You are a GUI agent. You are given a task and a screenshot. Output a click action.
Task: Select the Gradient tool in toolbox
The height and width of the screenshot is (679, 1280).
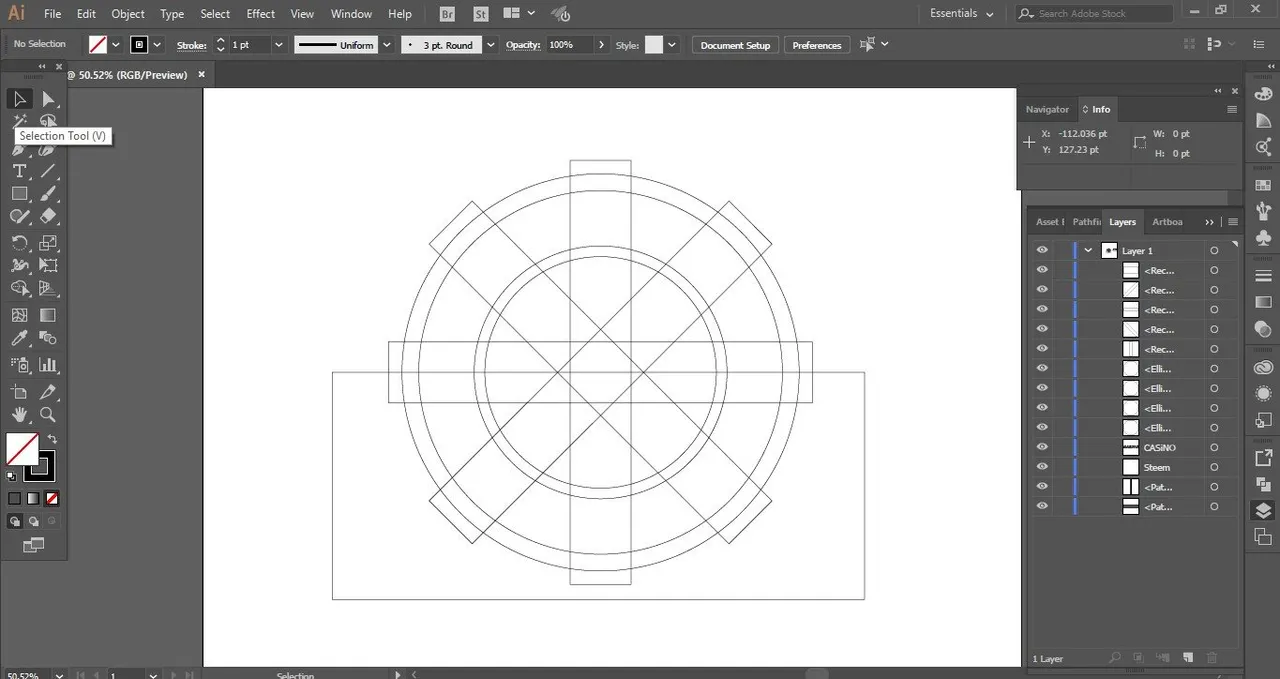[x=48, y=315]
